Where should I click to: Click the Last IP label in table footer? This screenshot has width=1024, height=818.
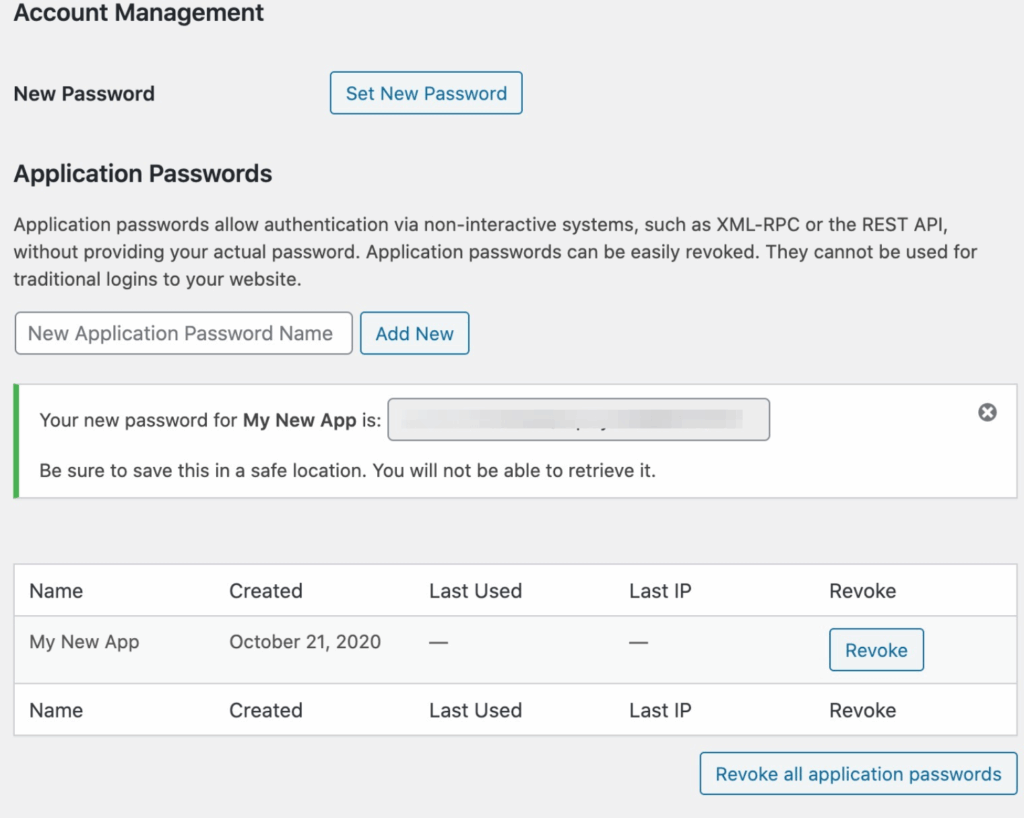click(660, 710)
